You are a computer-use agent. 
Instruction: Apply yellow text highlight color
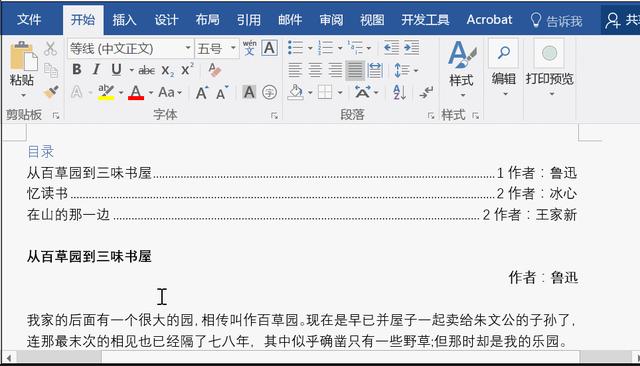(x=106, y=92)
